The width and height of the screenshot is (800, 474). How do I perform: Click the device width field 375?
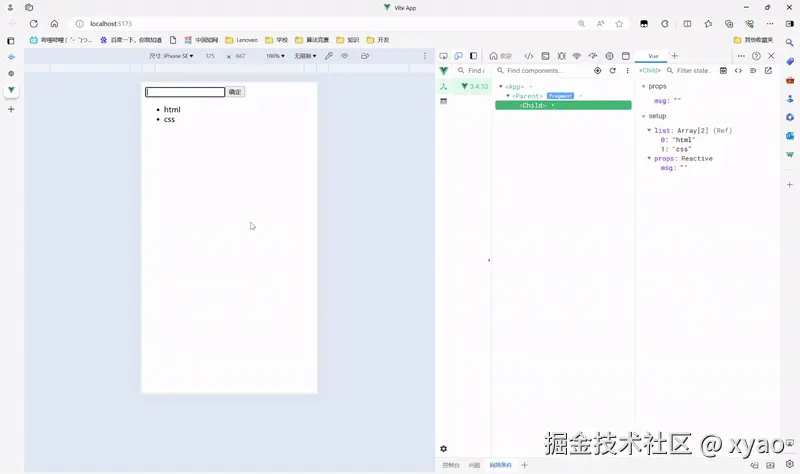(x=210, y=56)
